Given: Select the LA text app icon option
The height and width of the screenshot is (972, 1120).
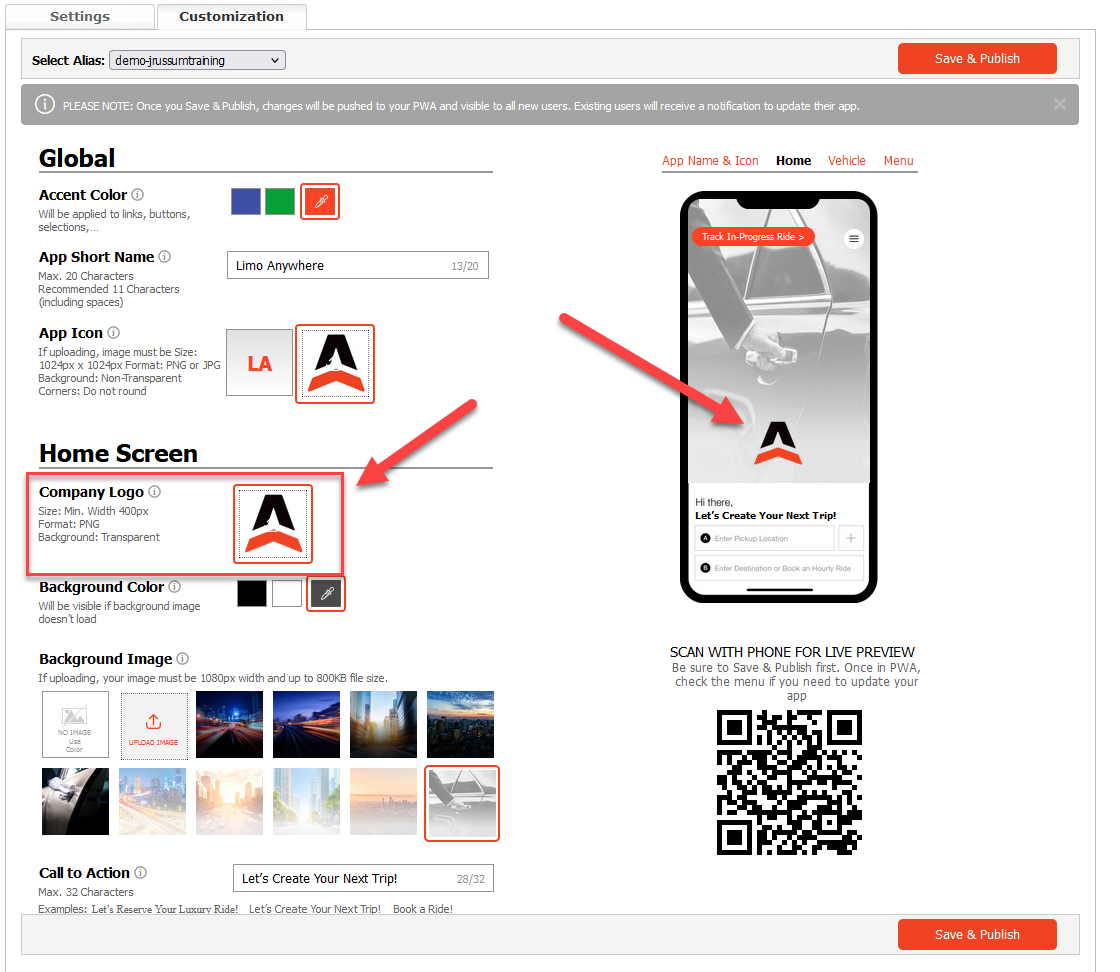Looking at the screenshot, I should click(x=260, y=363).
